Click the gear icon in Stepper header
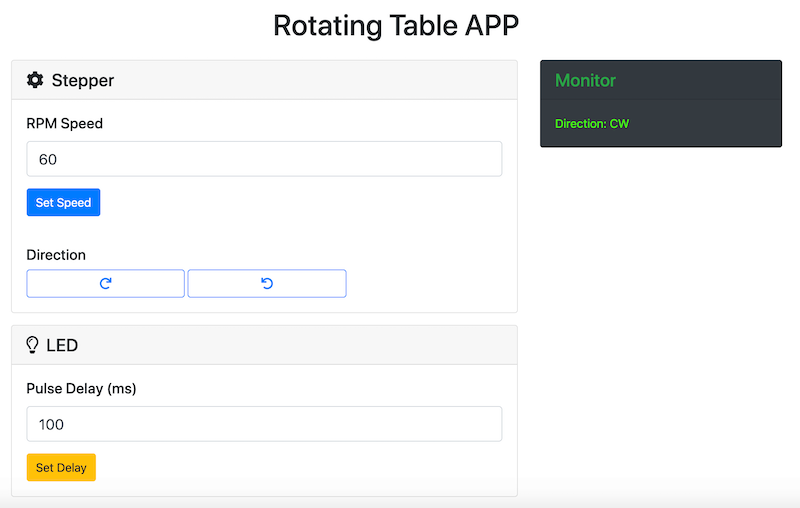Screen dimensions: 800x508 tap(35, 80)
